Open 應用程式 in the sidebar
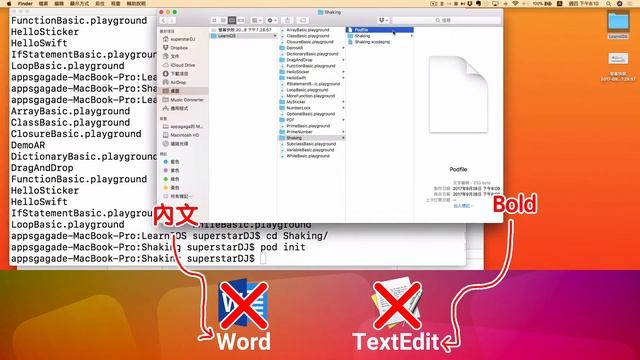The image size is (640, 360). pyautogui.click(x=176, y=108)
